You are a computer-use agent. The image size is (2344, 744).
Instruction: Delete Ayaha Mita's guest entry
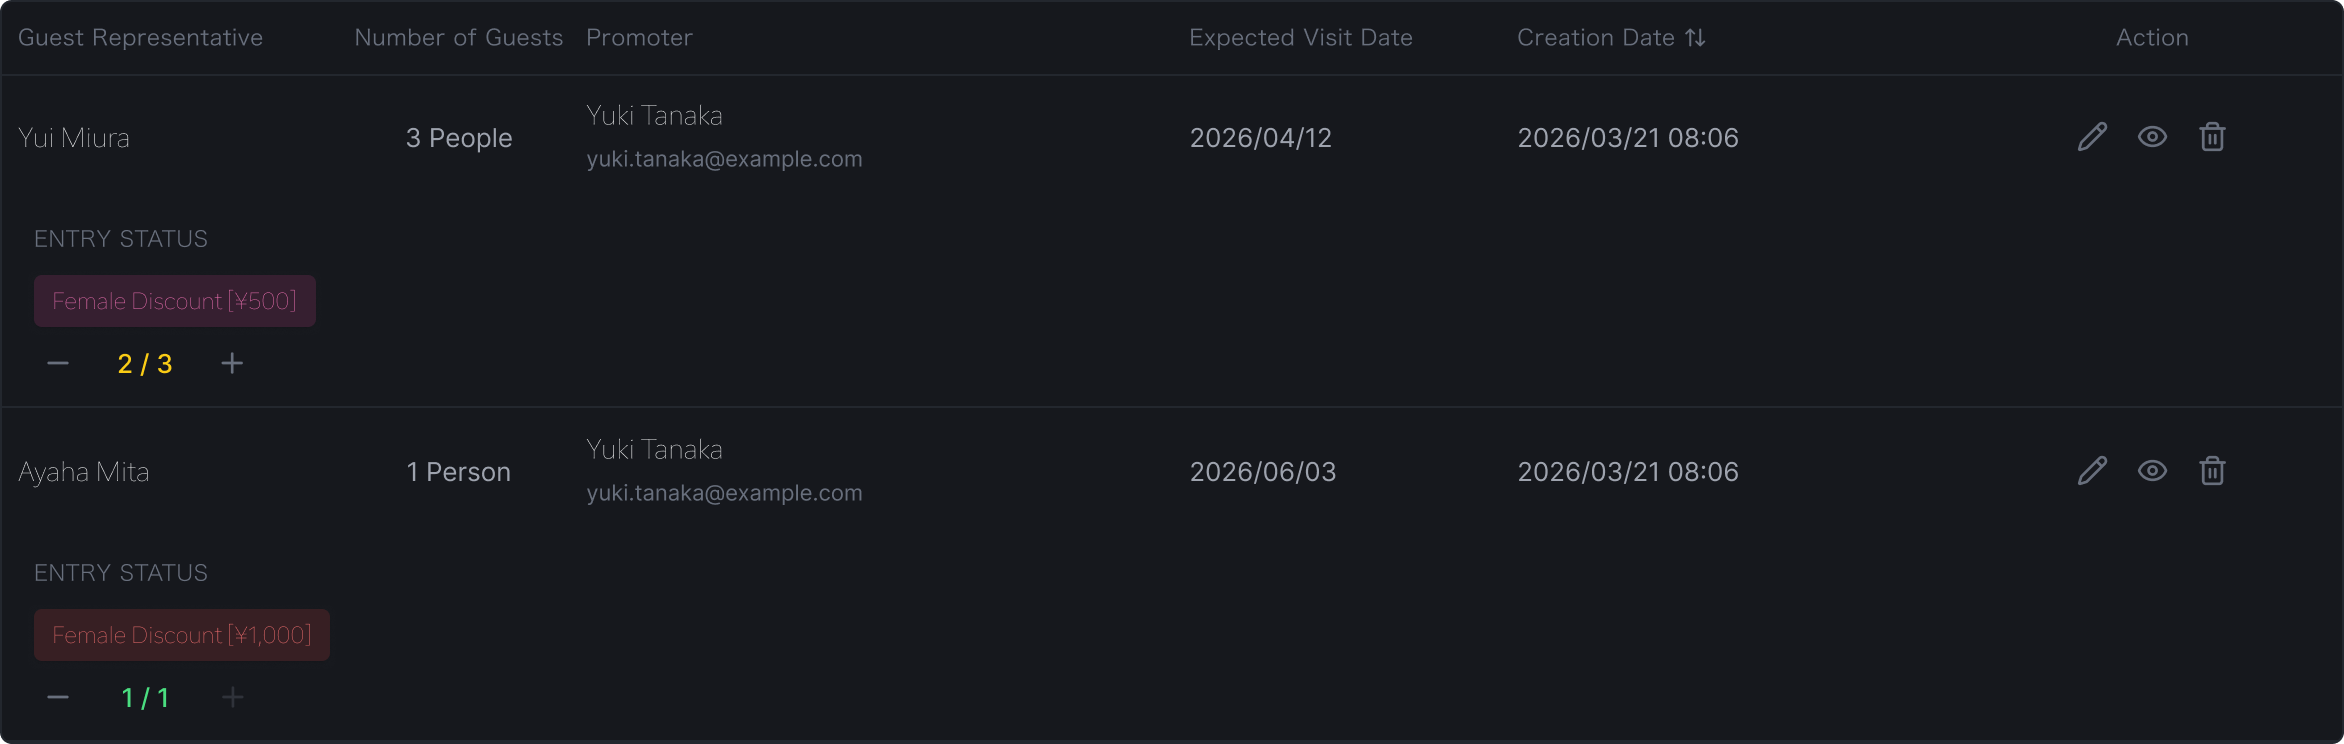2212,471
